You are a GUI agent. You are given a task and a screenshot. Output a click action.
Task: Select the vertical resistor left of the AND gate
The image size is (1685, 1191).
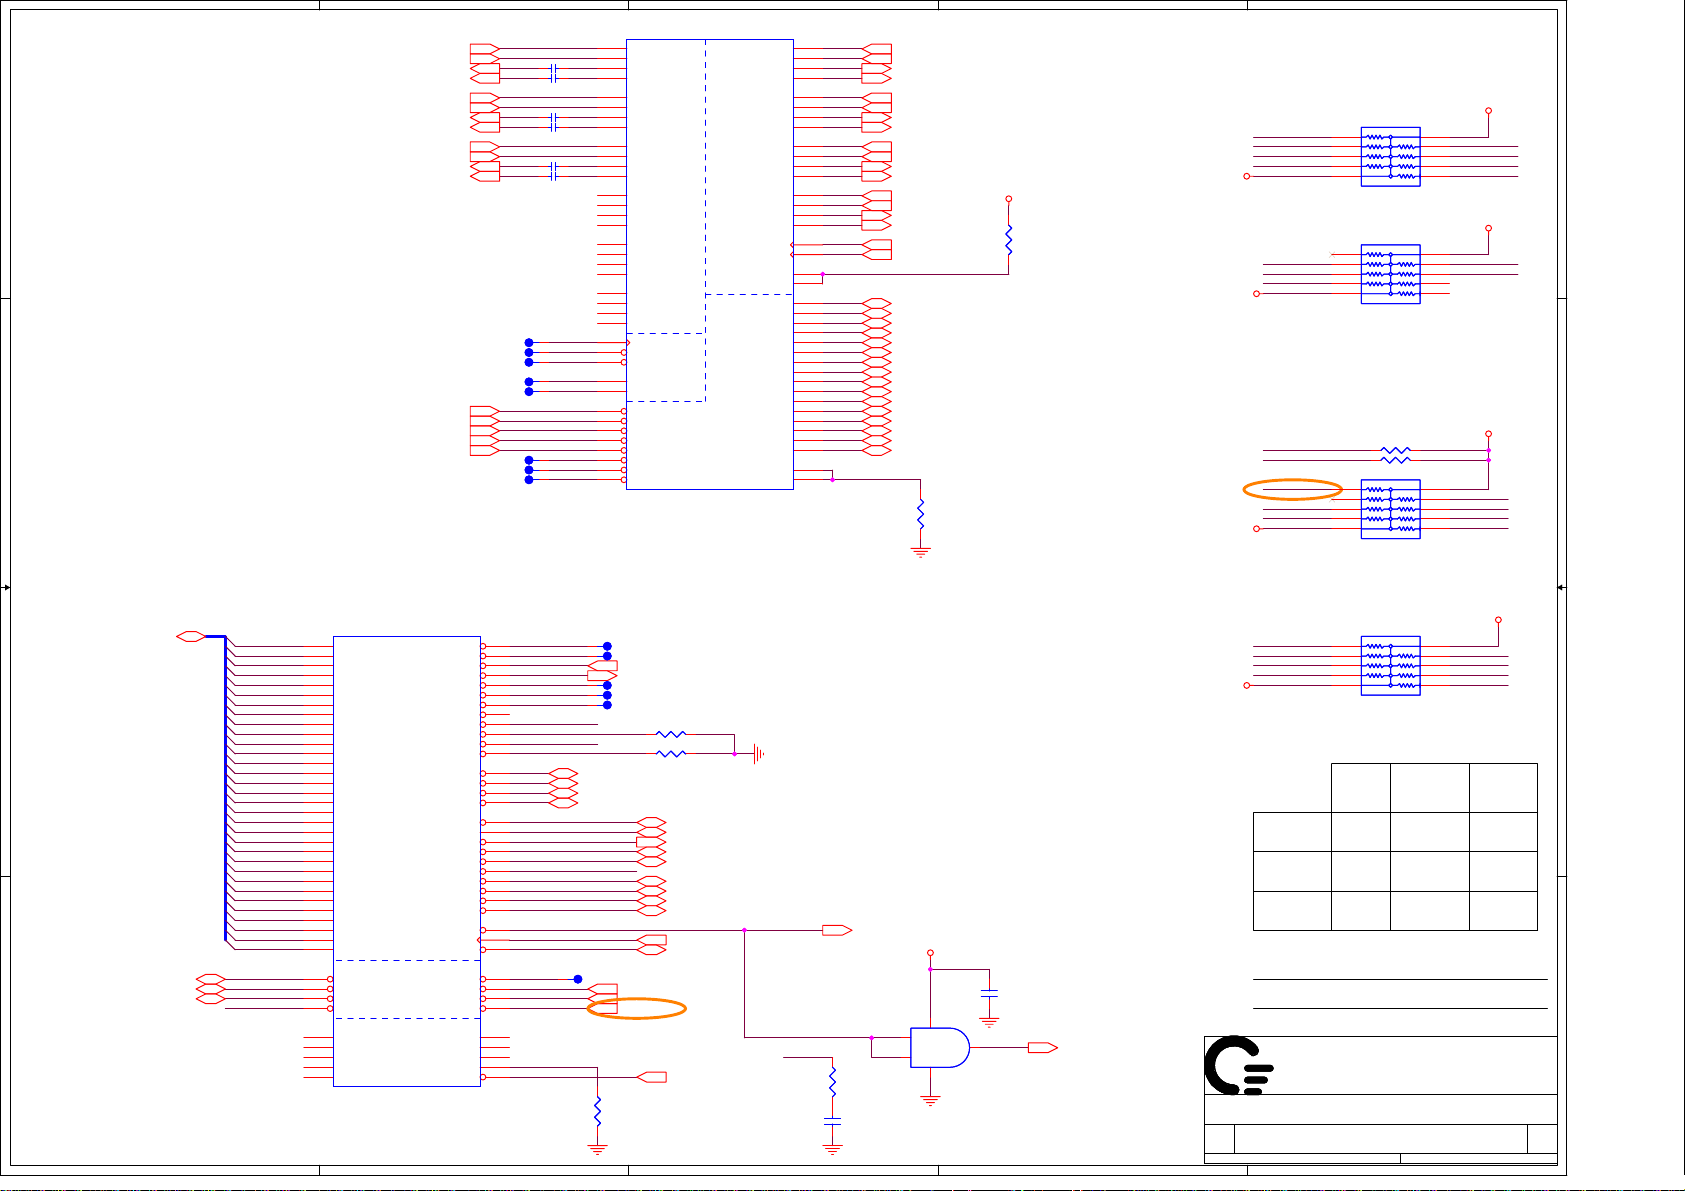[832, 1081]
